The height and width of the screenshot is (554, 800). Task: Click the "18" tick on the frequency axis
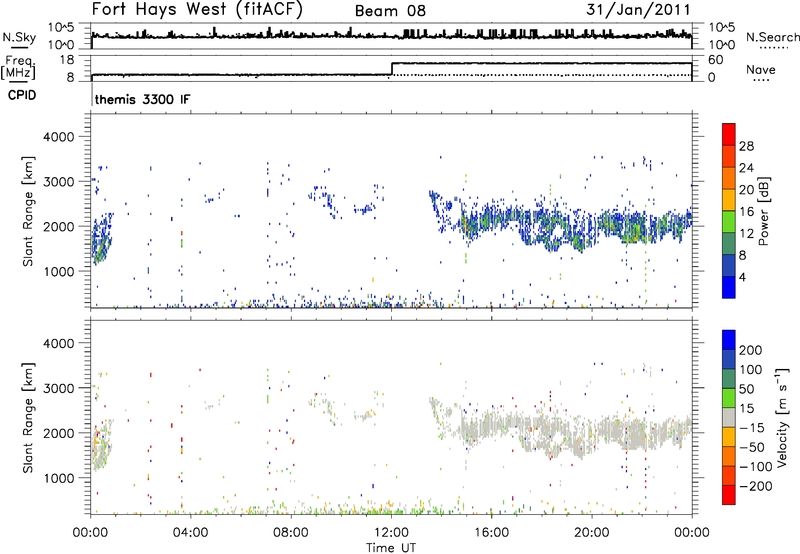tap(67, 60)
